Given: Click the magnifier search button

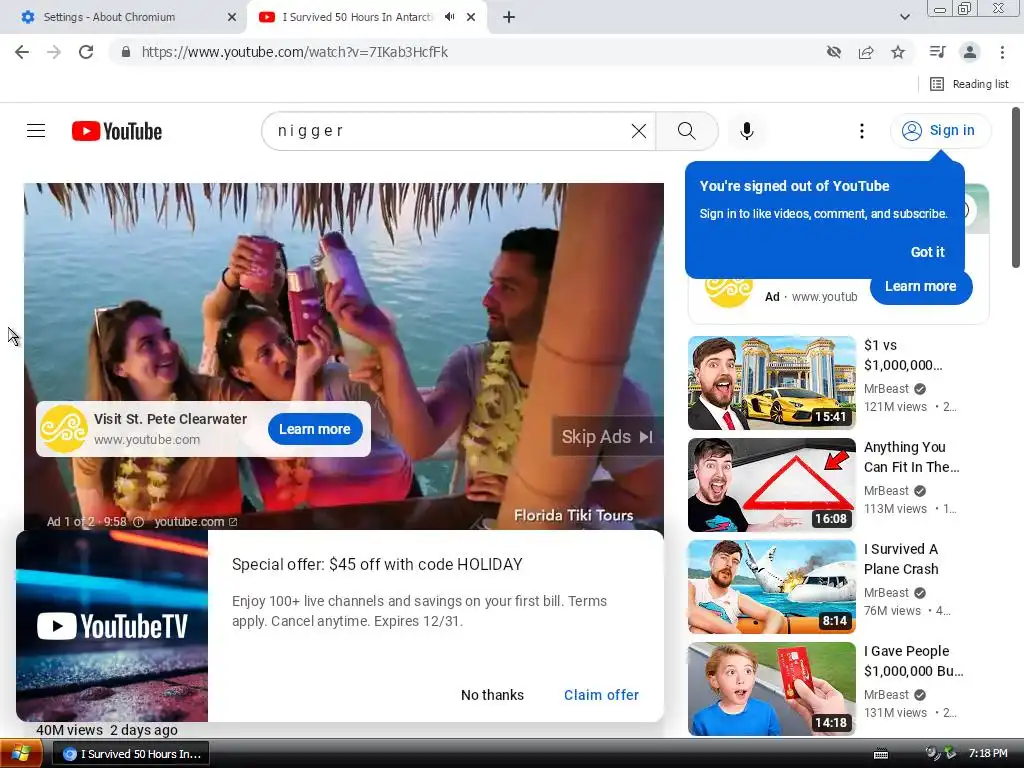Looking at the screenshot, I should 686,131.
